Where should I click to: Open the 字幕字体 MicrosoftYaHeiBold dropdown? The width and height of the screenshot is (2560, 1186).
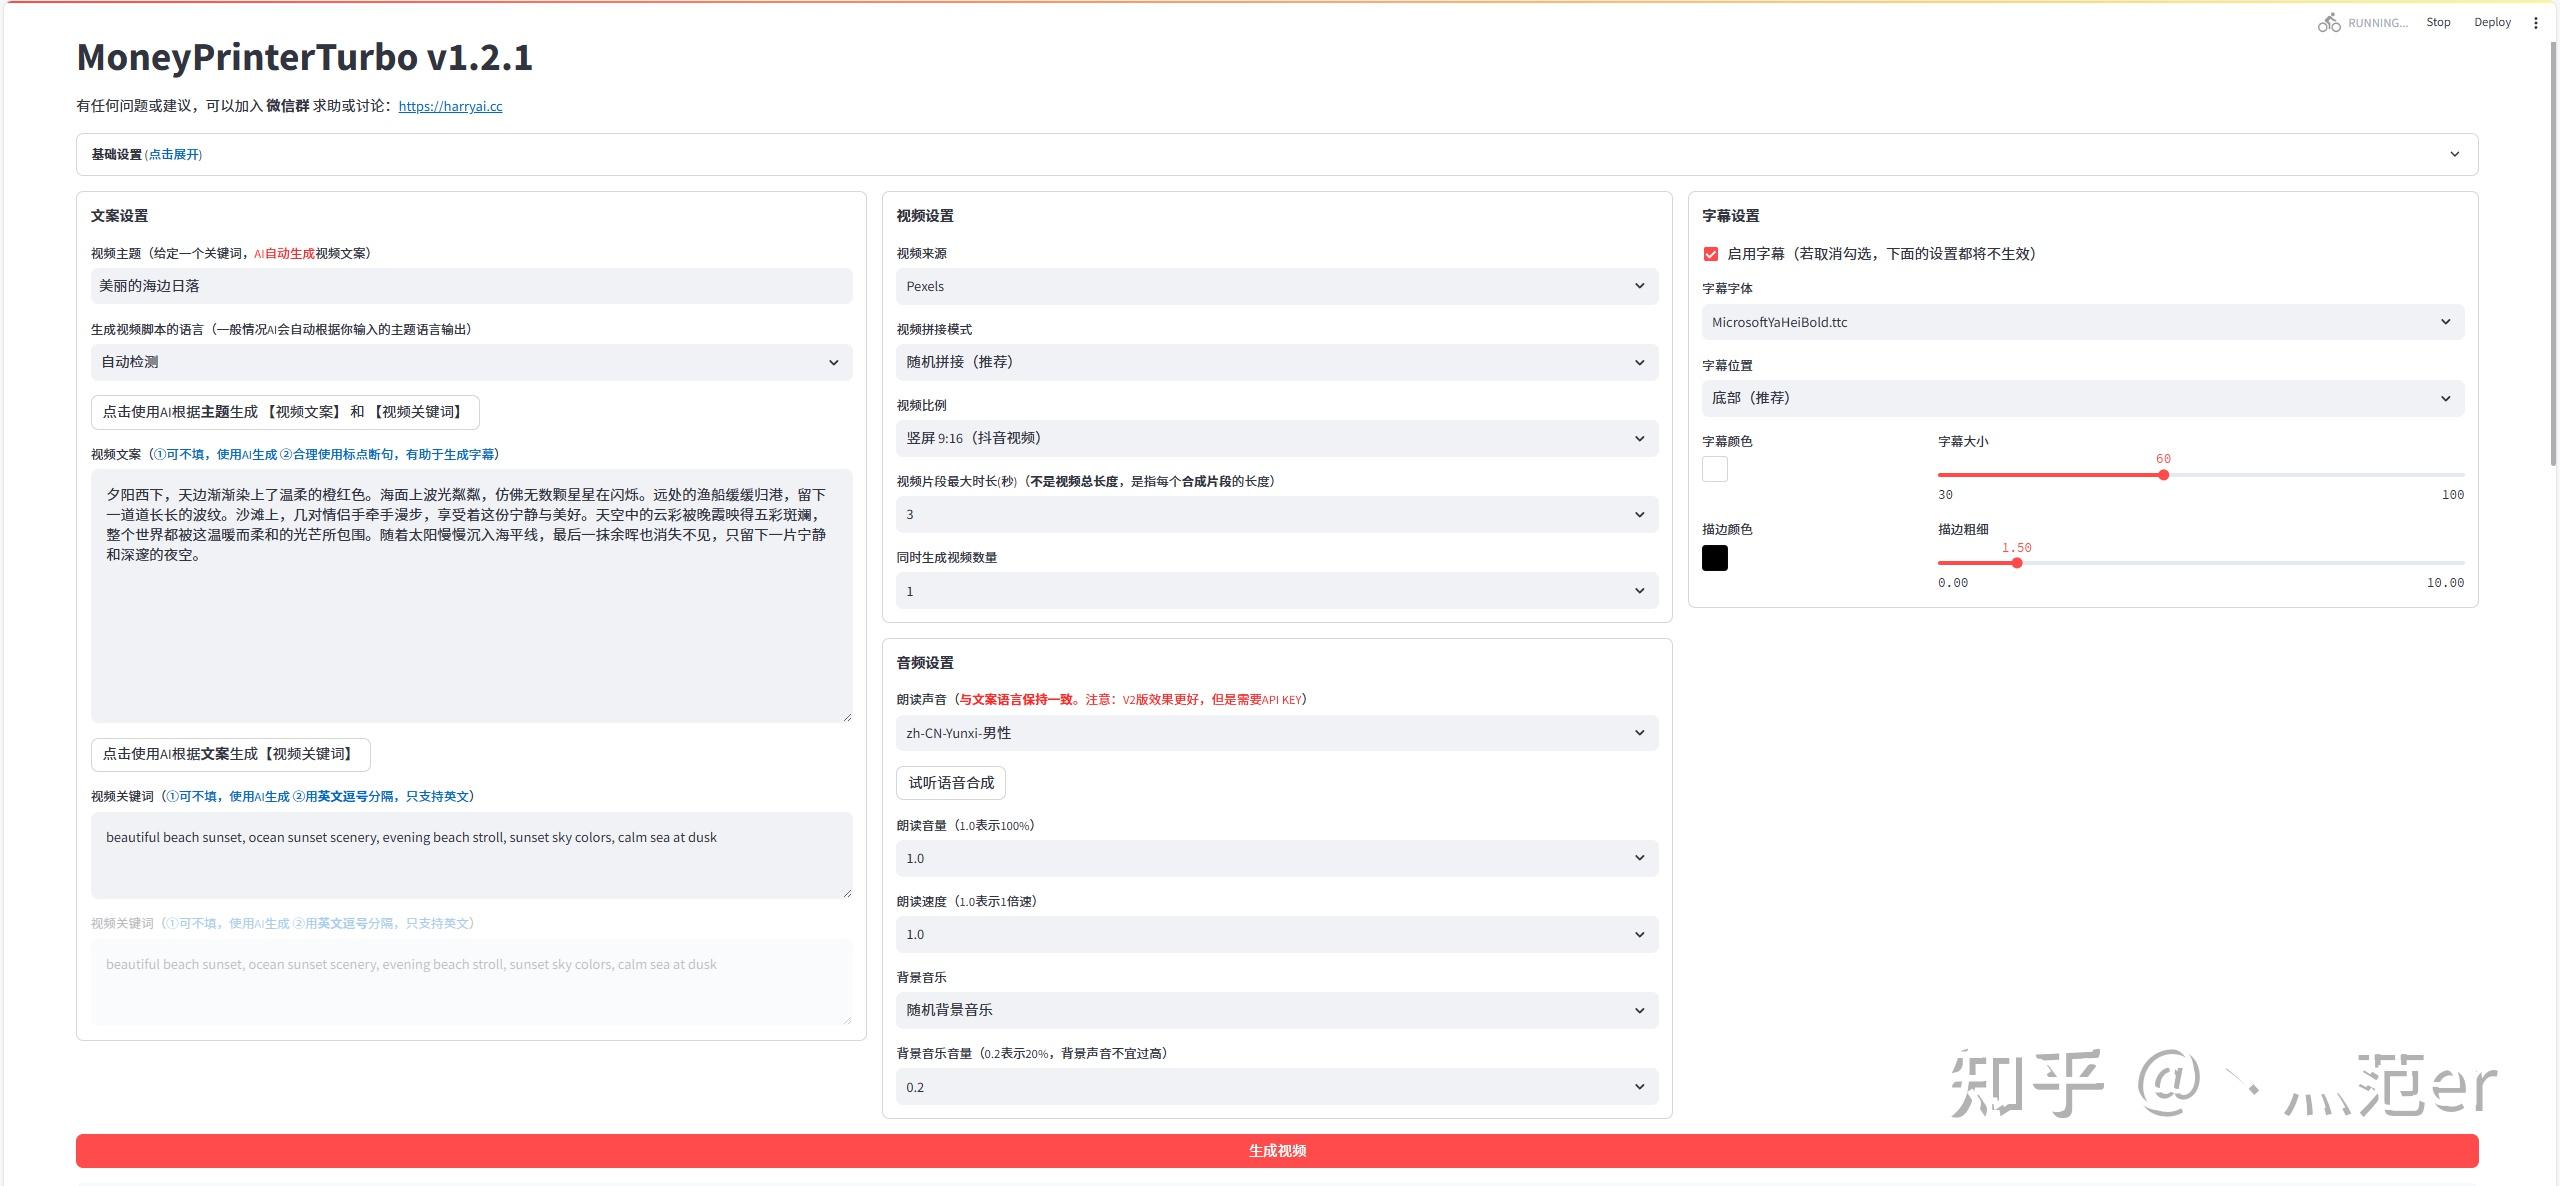click(2082, 322)
